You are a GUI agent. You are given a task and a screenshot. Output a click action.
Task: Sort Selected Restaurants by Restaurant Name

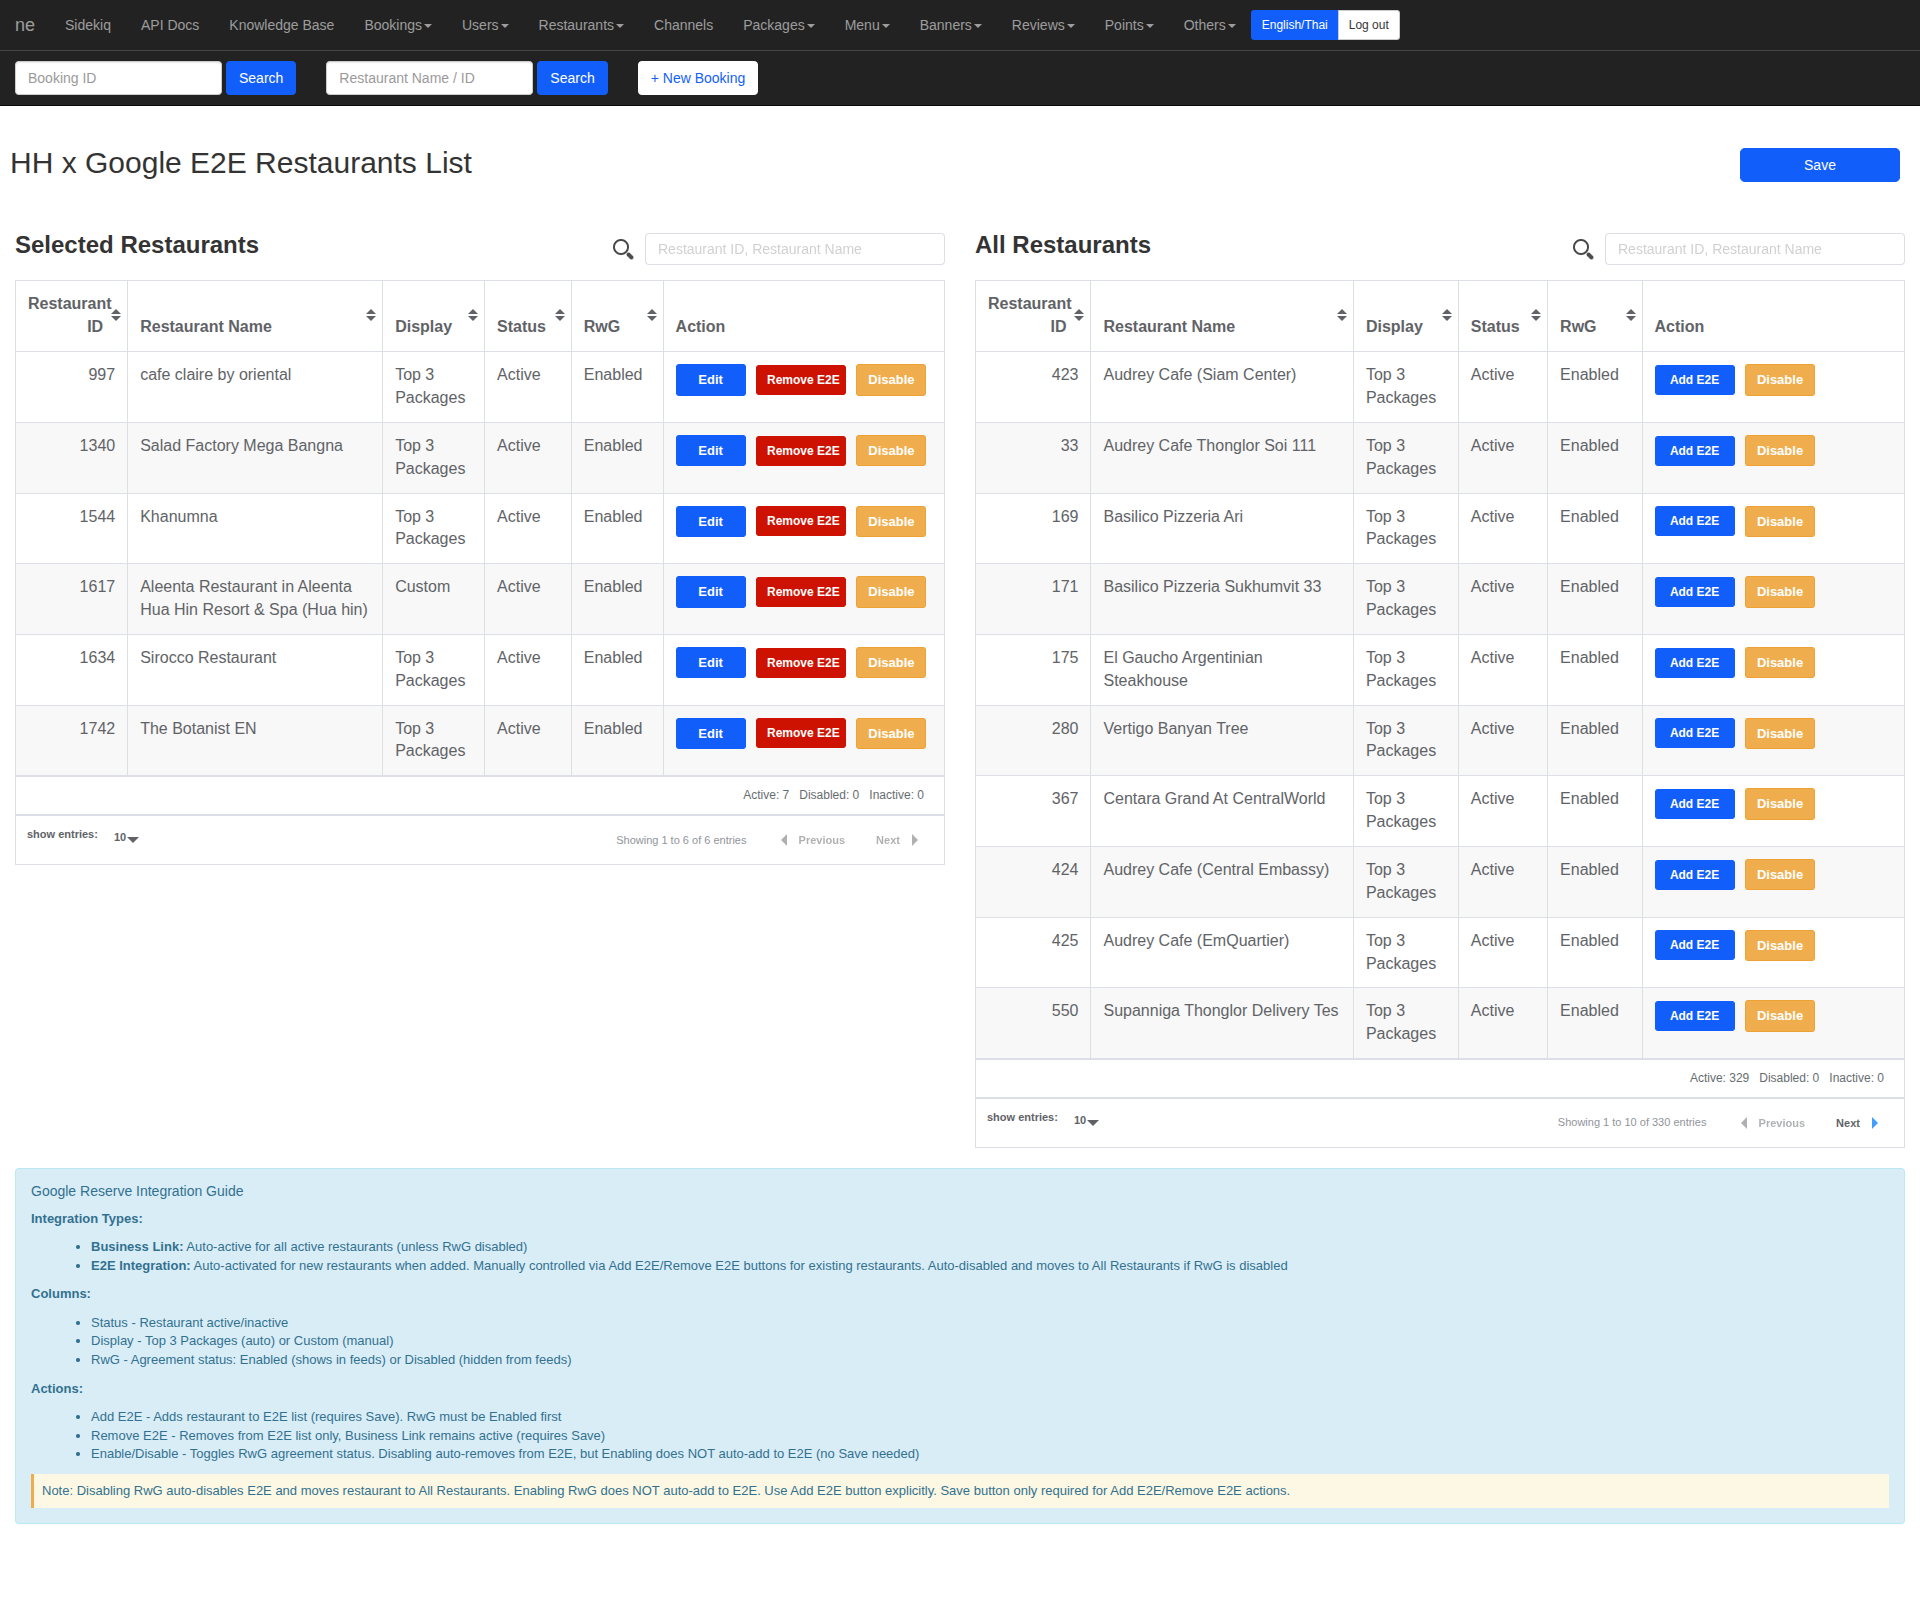pyautogui.click(x=370, y=315)
